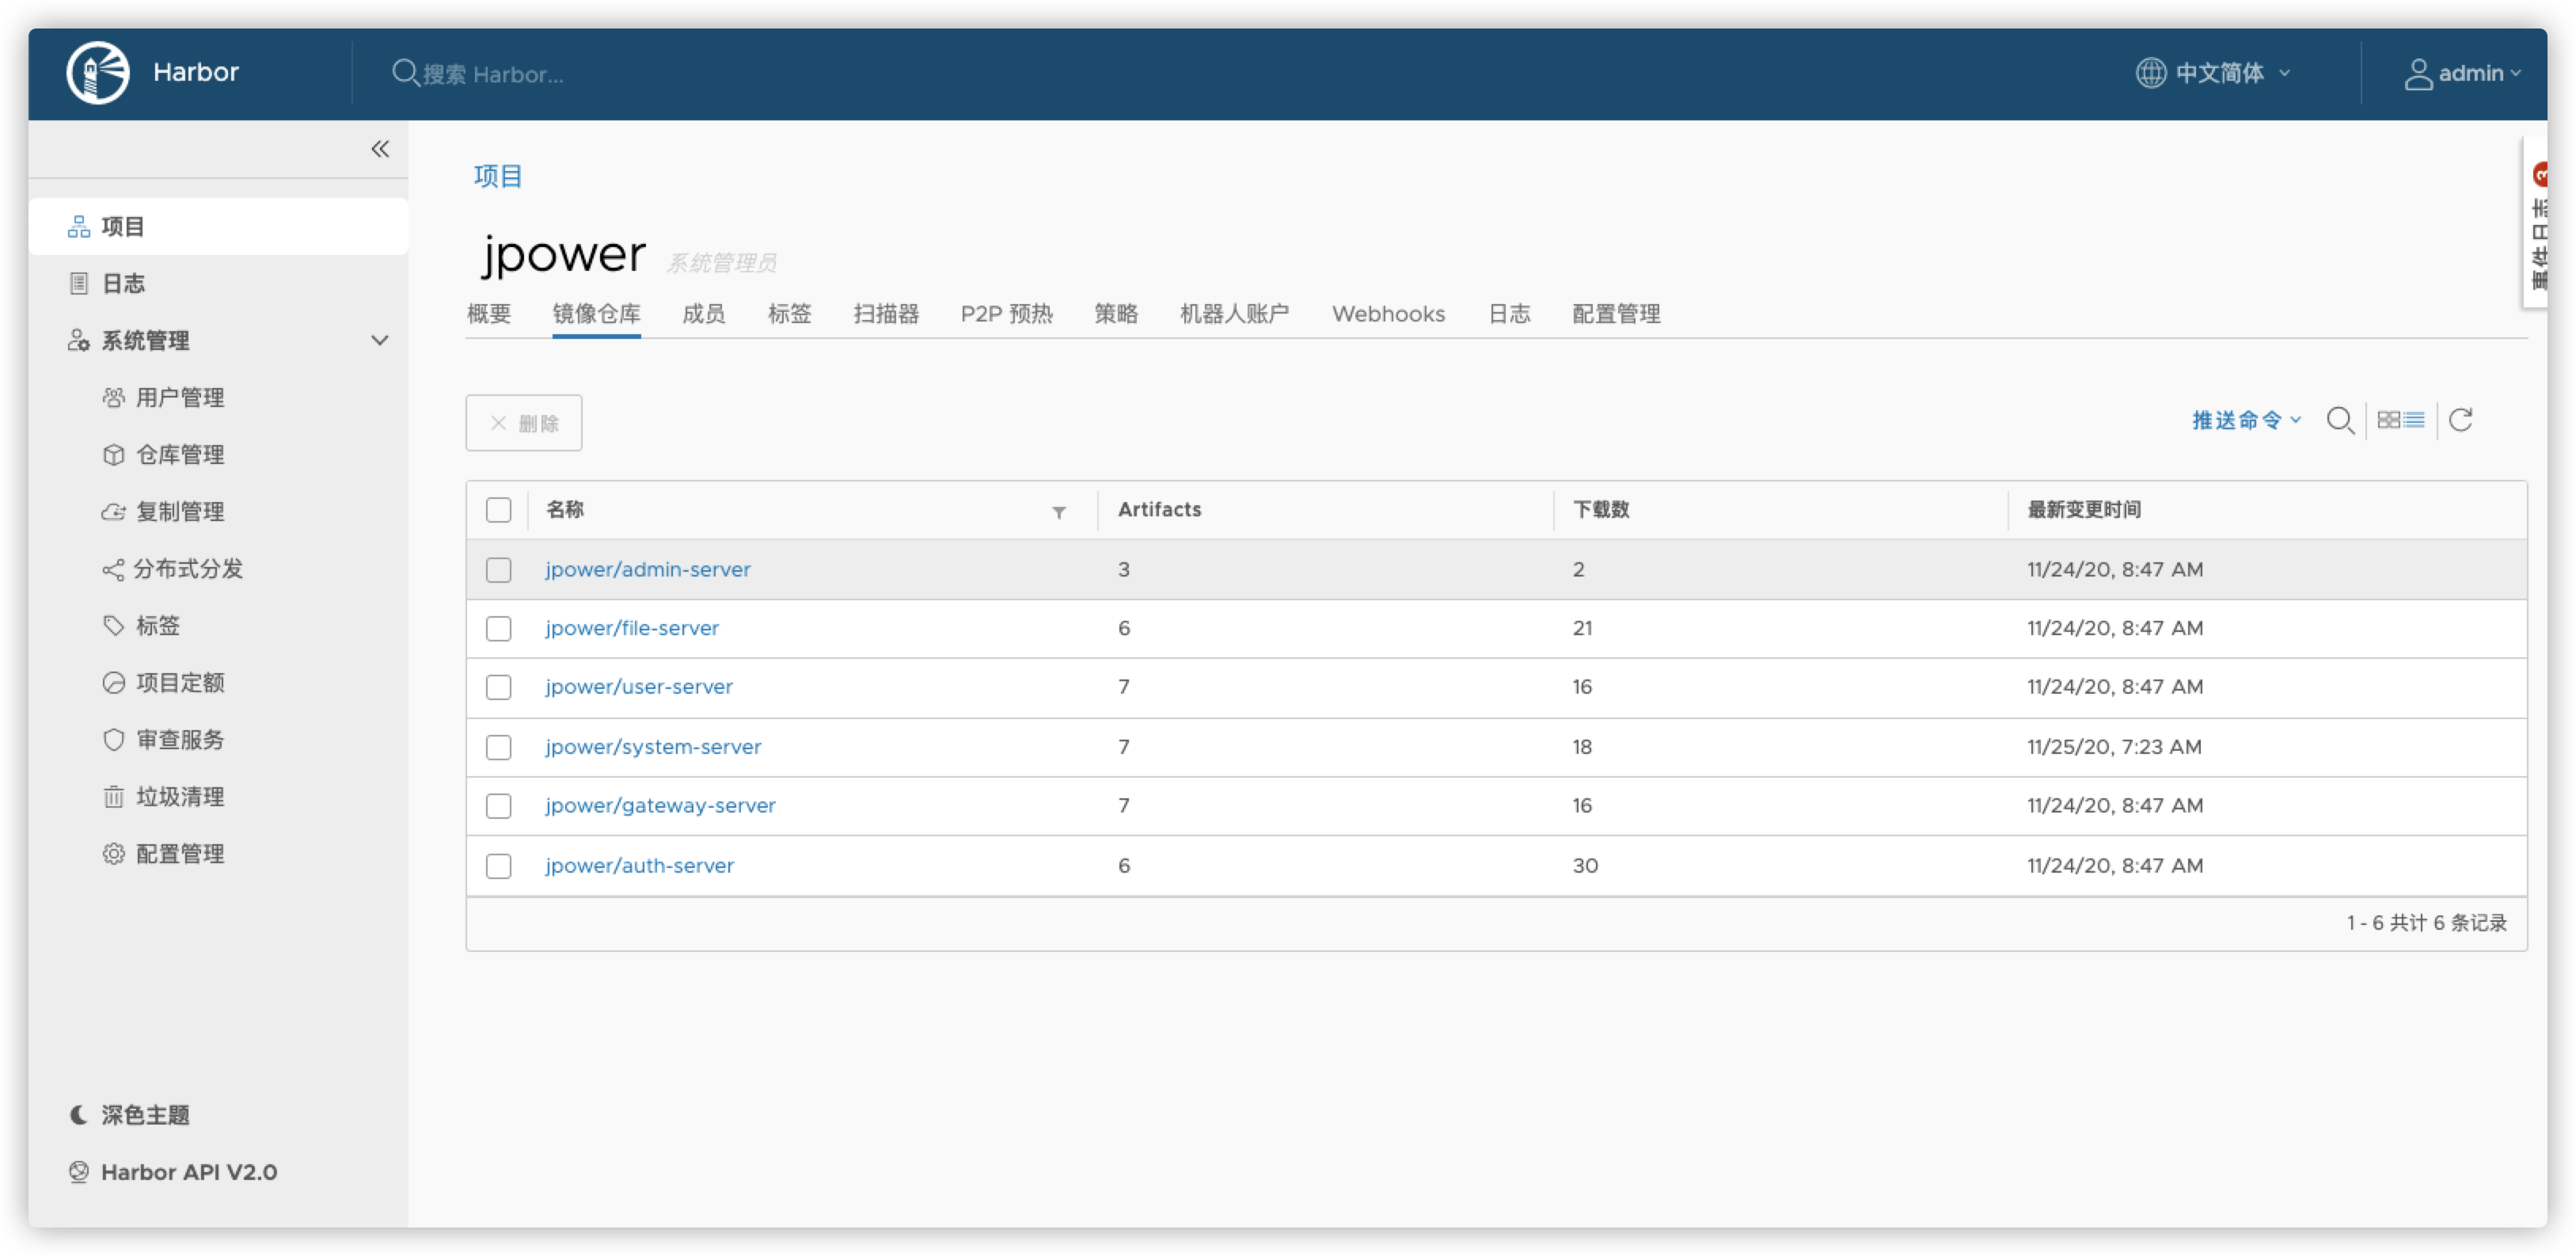
Task: Open the jpower/file-server repository
Action: (632, 629)
